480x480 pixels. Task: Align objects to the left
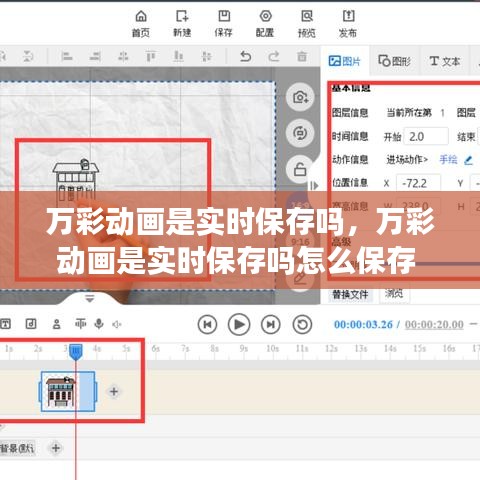[67, 56]
